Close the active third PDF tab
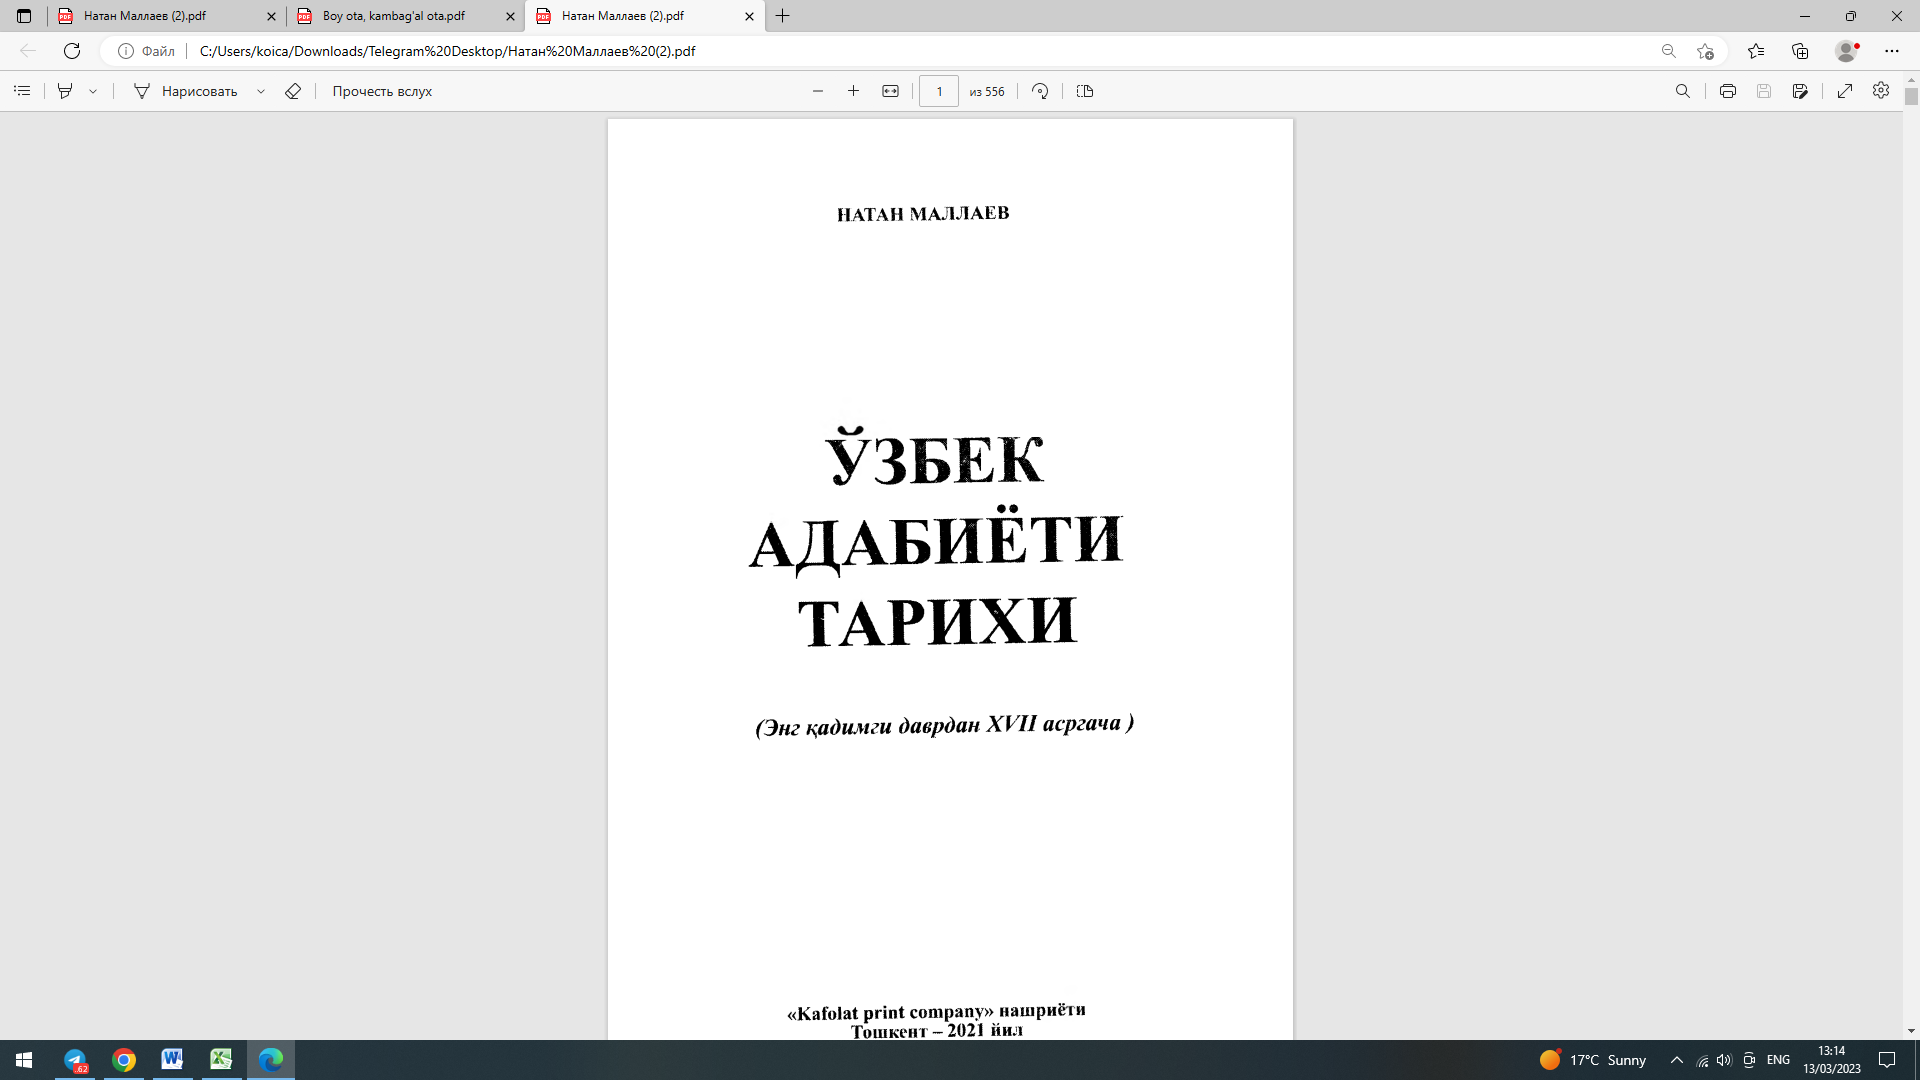The height and width of the screenshot is (1080, 1920). click(x=749, y=16)
